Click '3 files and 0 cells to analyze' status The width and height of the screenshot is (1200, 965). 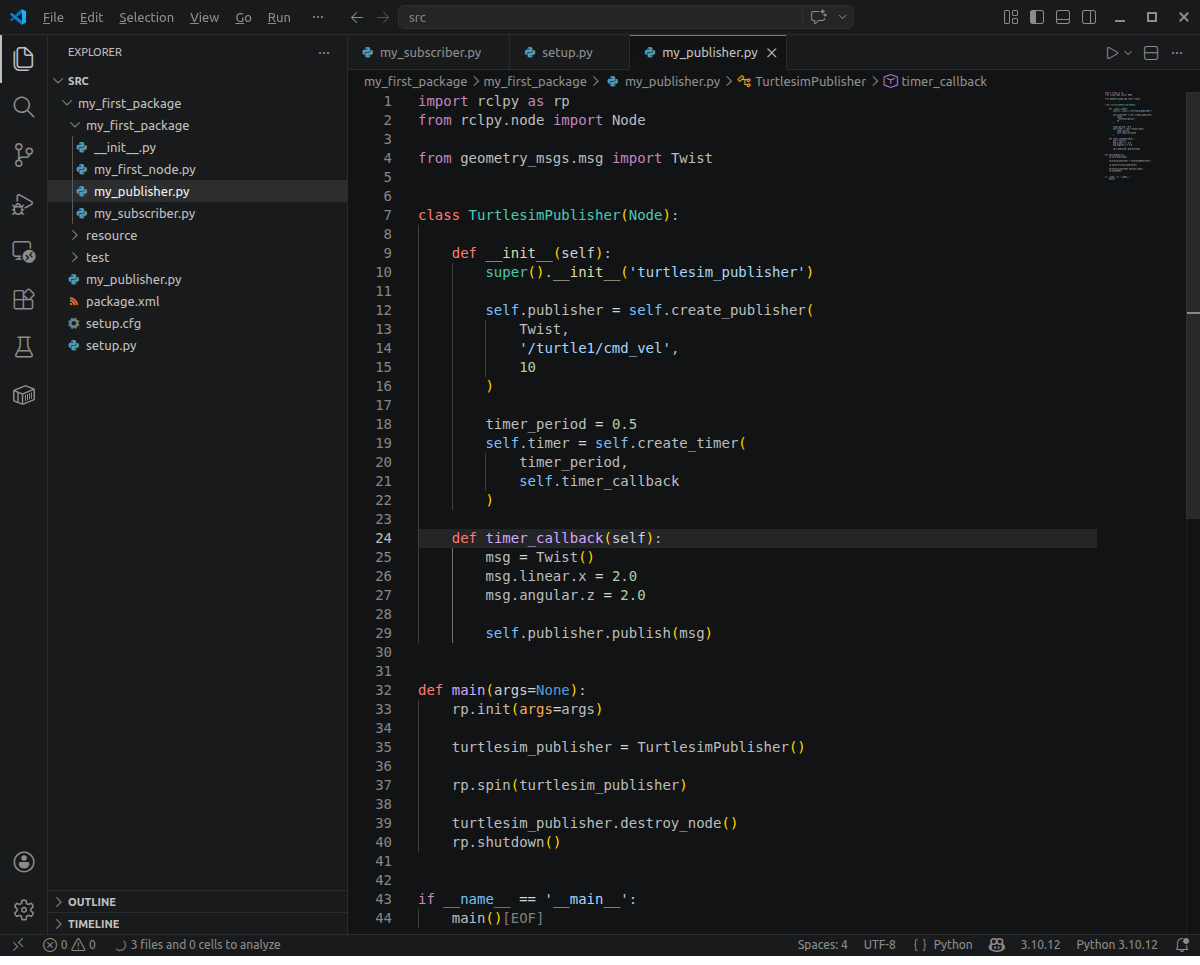coord(197,944)
